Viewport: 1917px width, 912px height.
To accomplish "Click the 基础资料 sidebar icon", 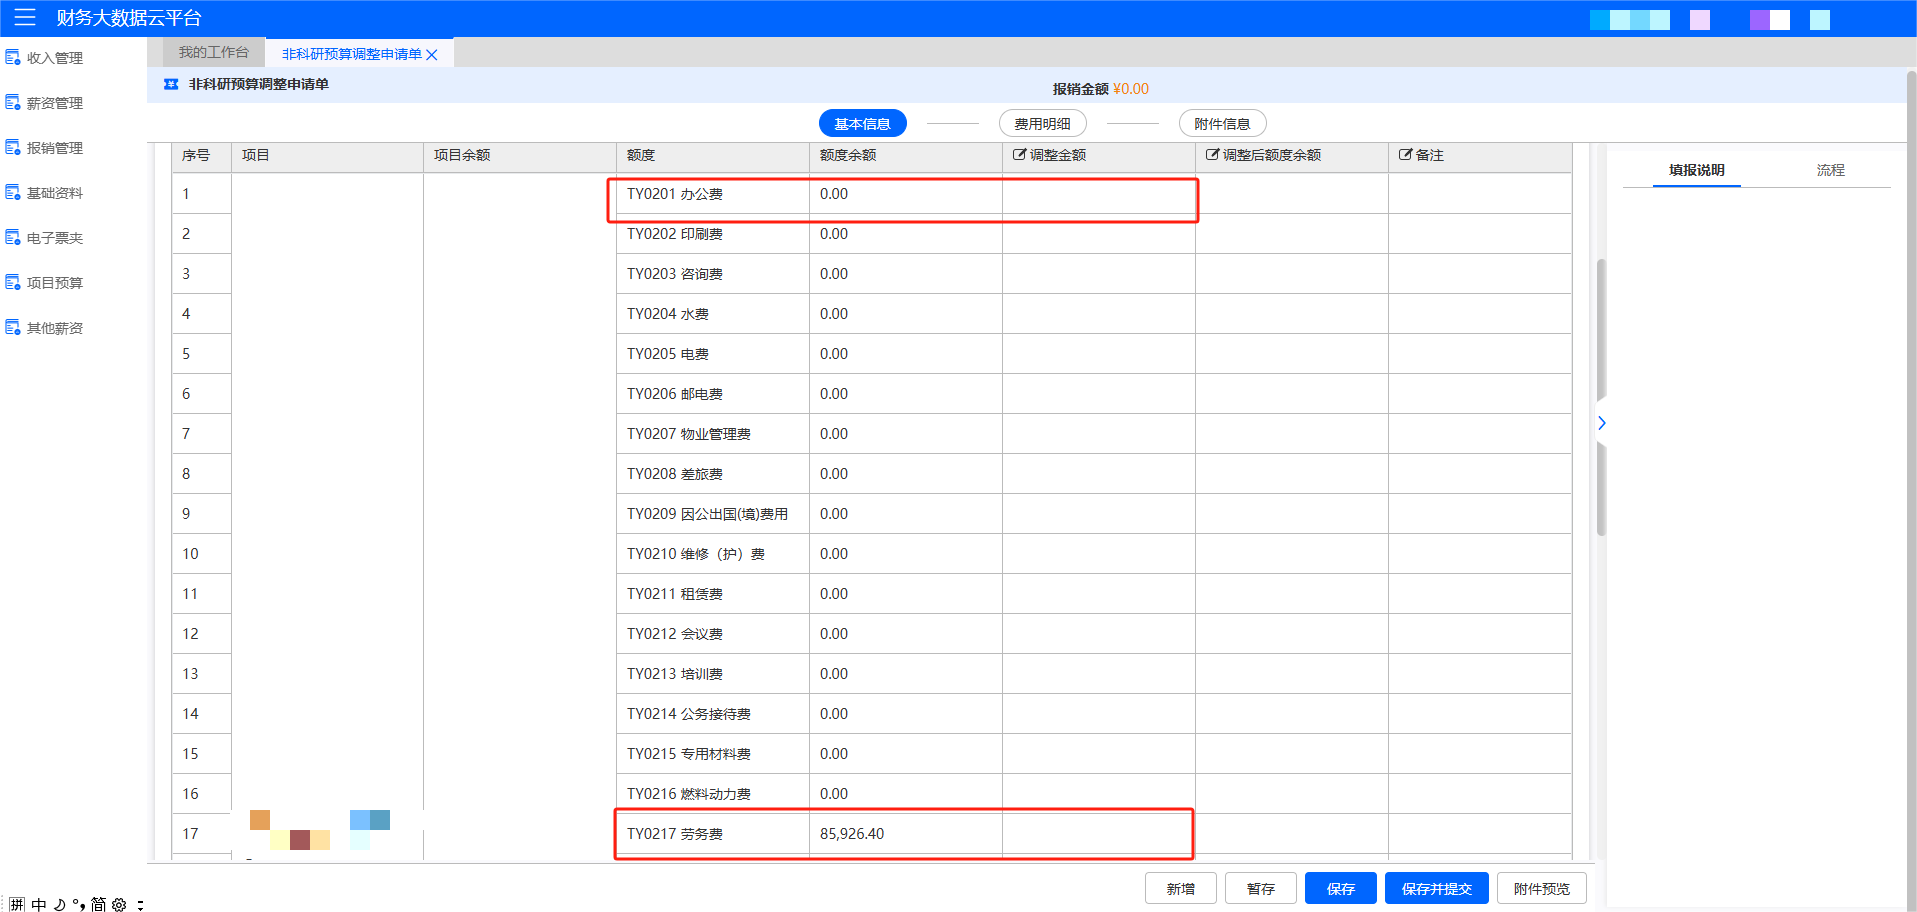I will 13,193.
